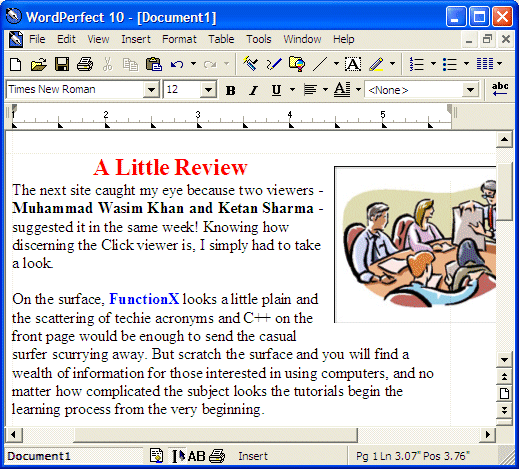Click the Columns icon
Image resolution: width=519 pixels, height=469 pixels.
coord(485,63)
